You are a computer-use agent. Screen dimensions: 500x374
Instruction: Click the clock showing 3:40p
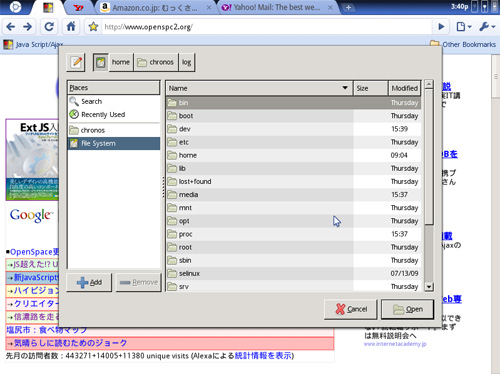[460, 7]
